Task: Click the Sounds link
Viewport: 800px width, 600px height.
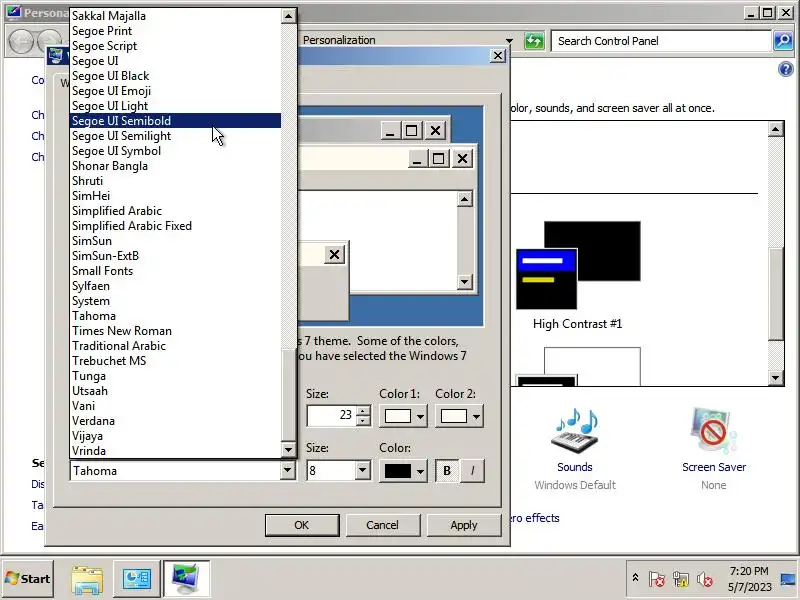Action: coord(574,467)
